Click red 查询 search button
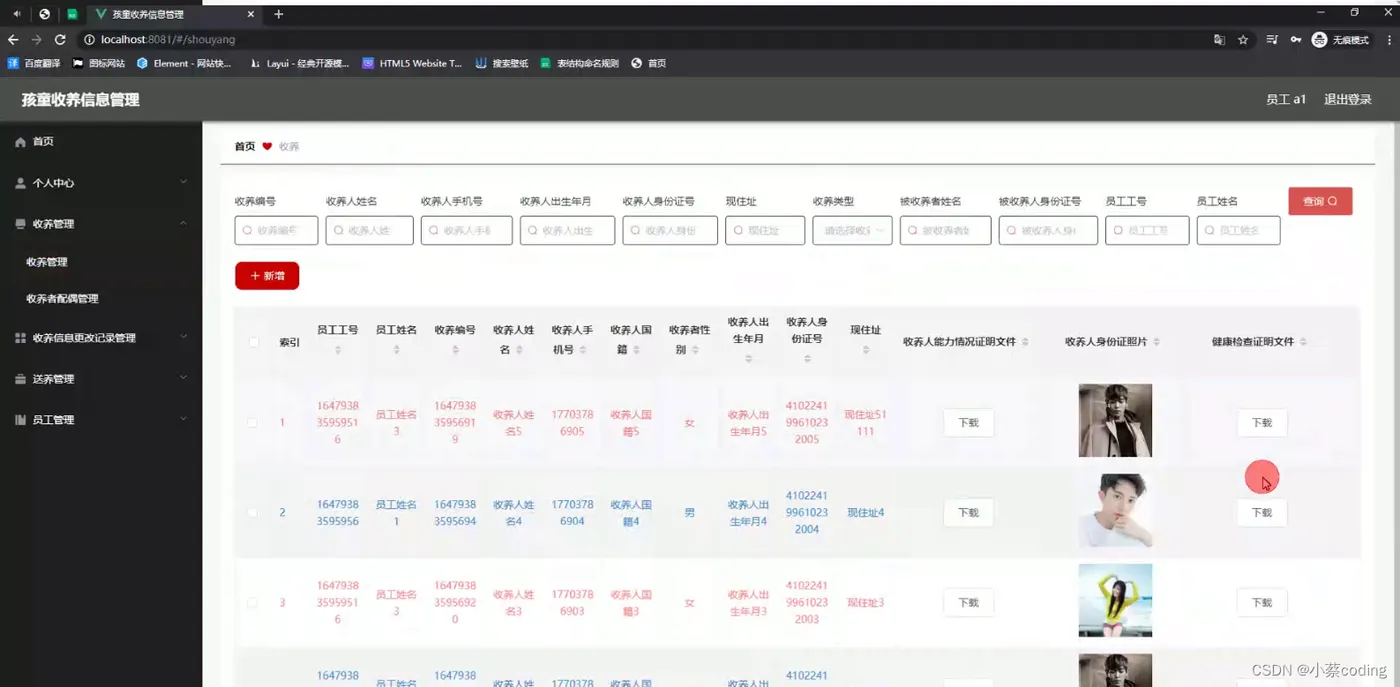The height and width of the screenshot is (687, 1400). click(1320, 201)
